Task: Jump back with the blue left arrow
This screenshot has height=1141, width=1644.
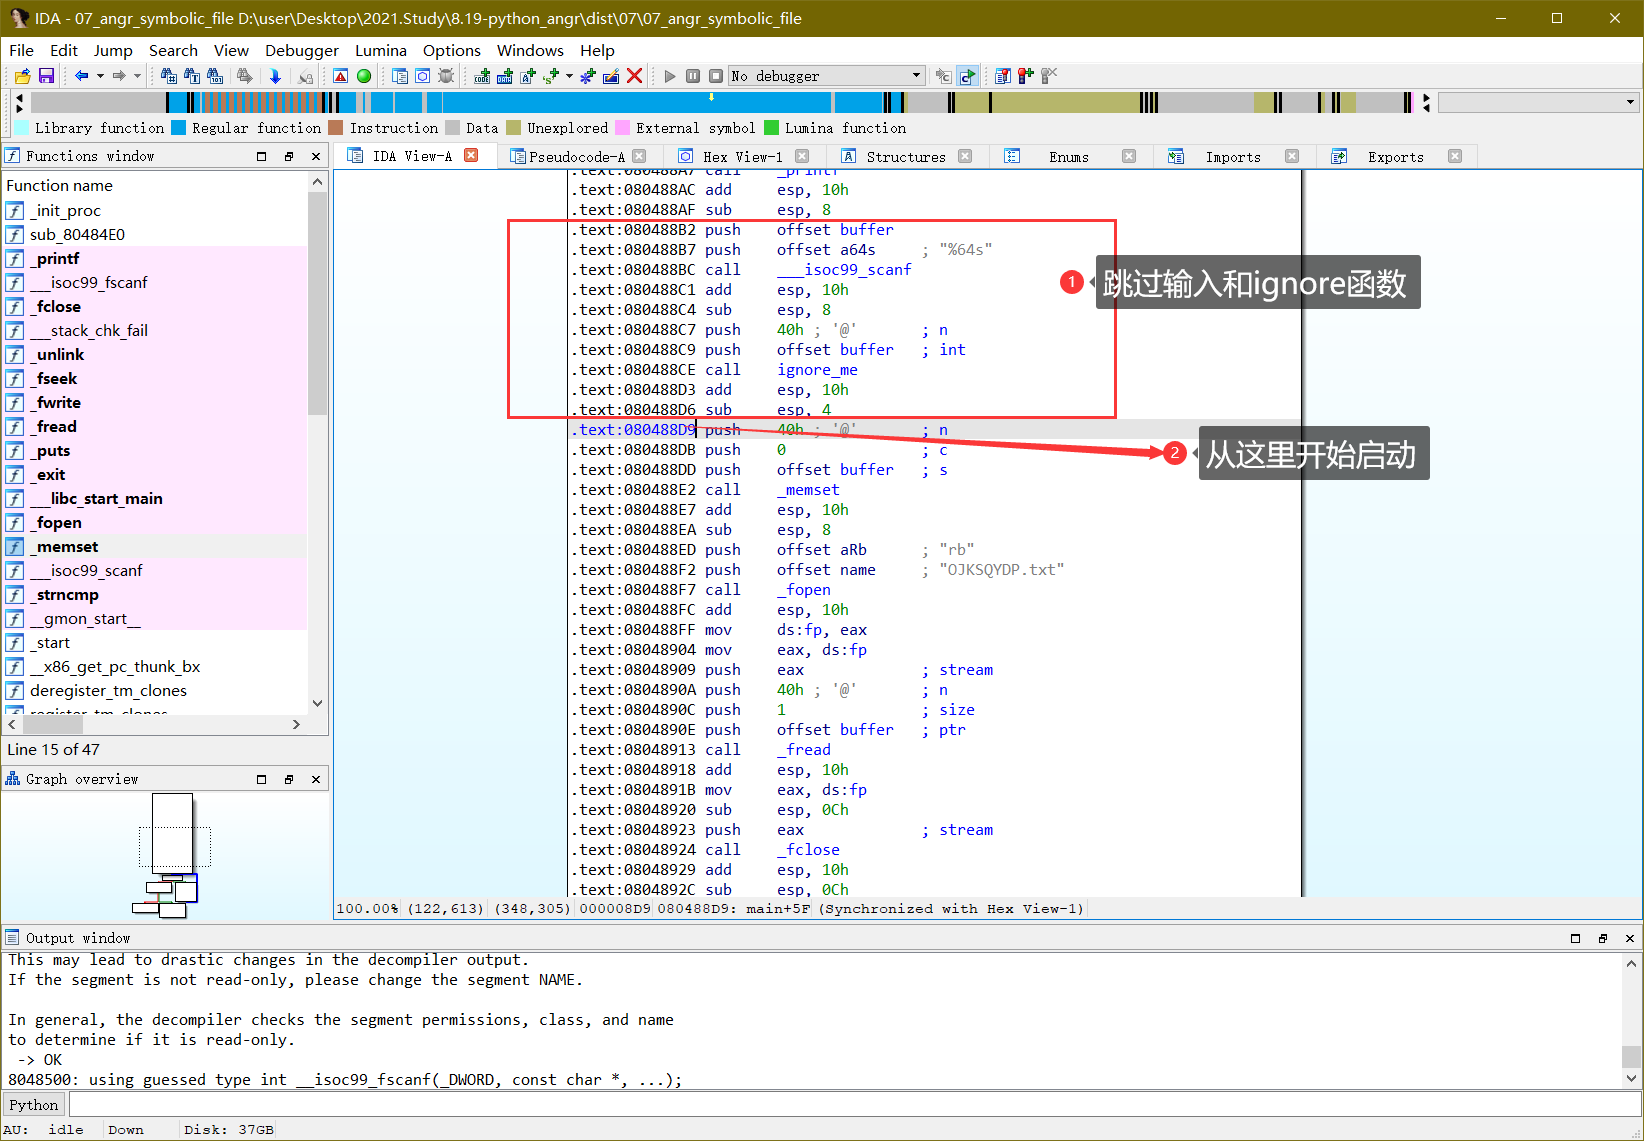Action: coord(82,76)
